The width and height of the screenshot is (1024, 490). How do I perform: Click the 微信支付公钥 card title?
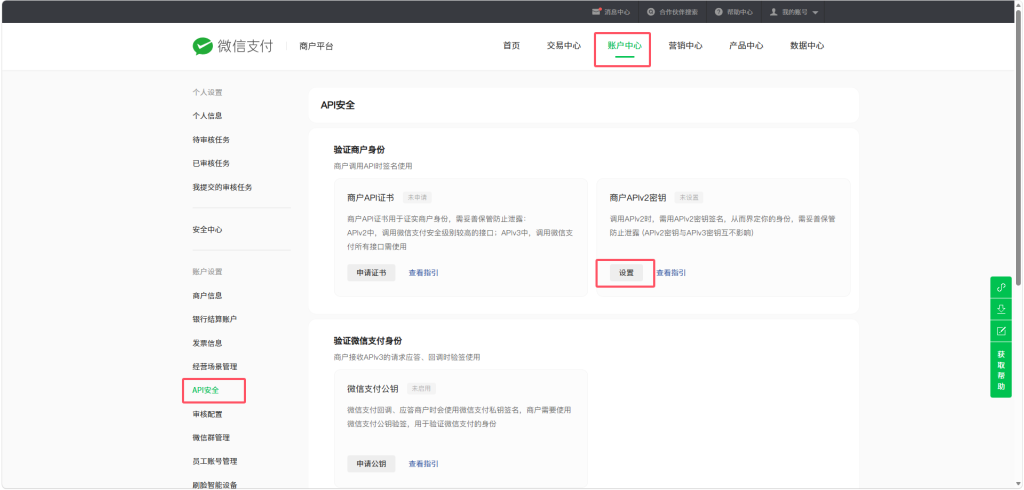pyautogui.click(x=373, y=389)
